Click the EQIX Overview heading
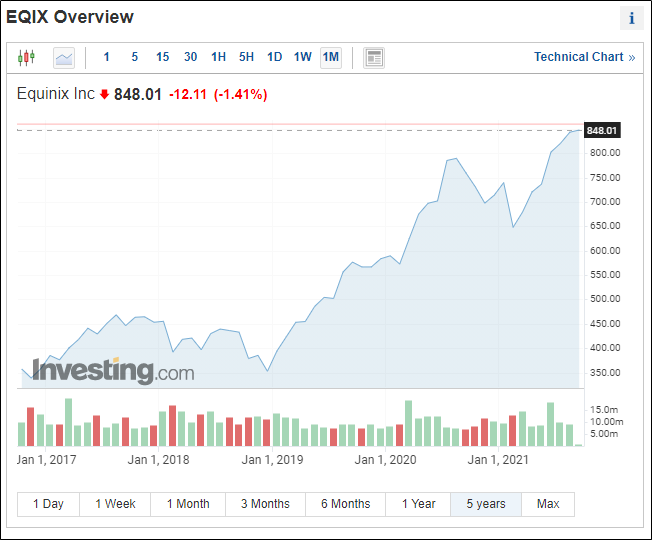 (70, 17)
